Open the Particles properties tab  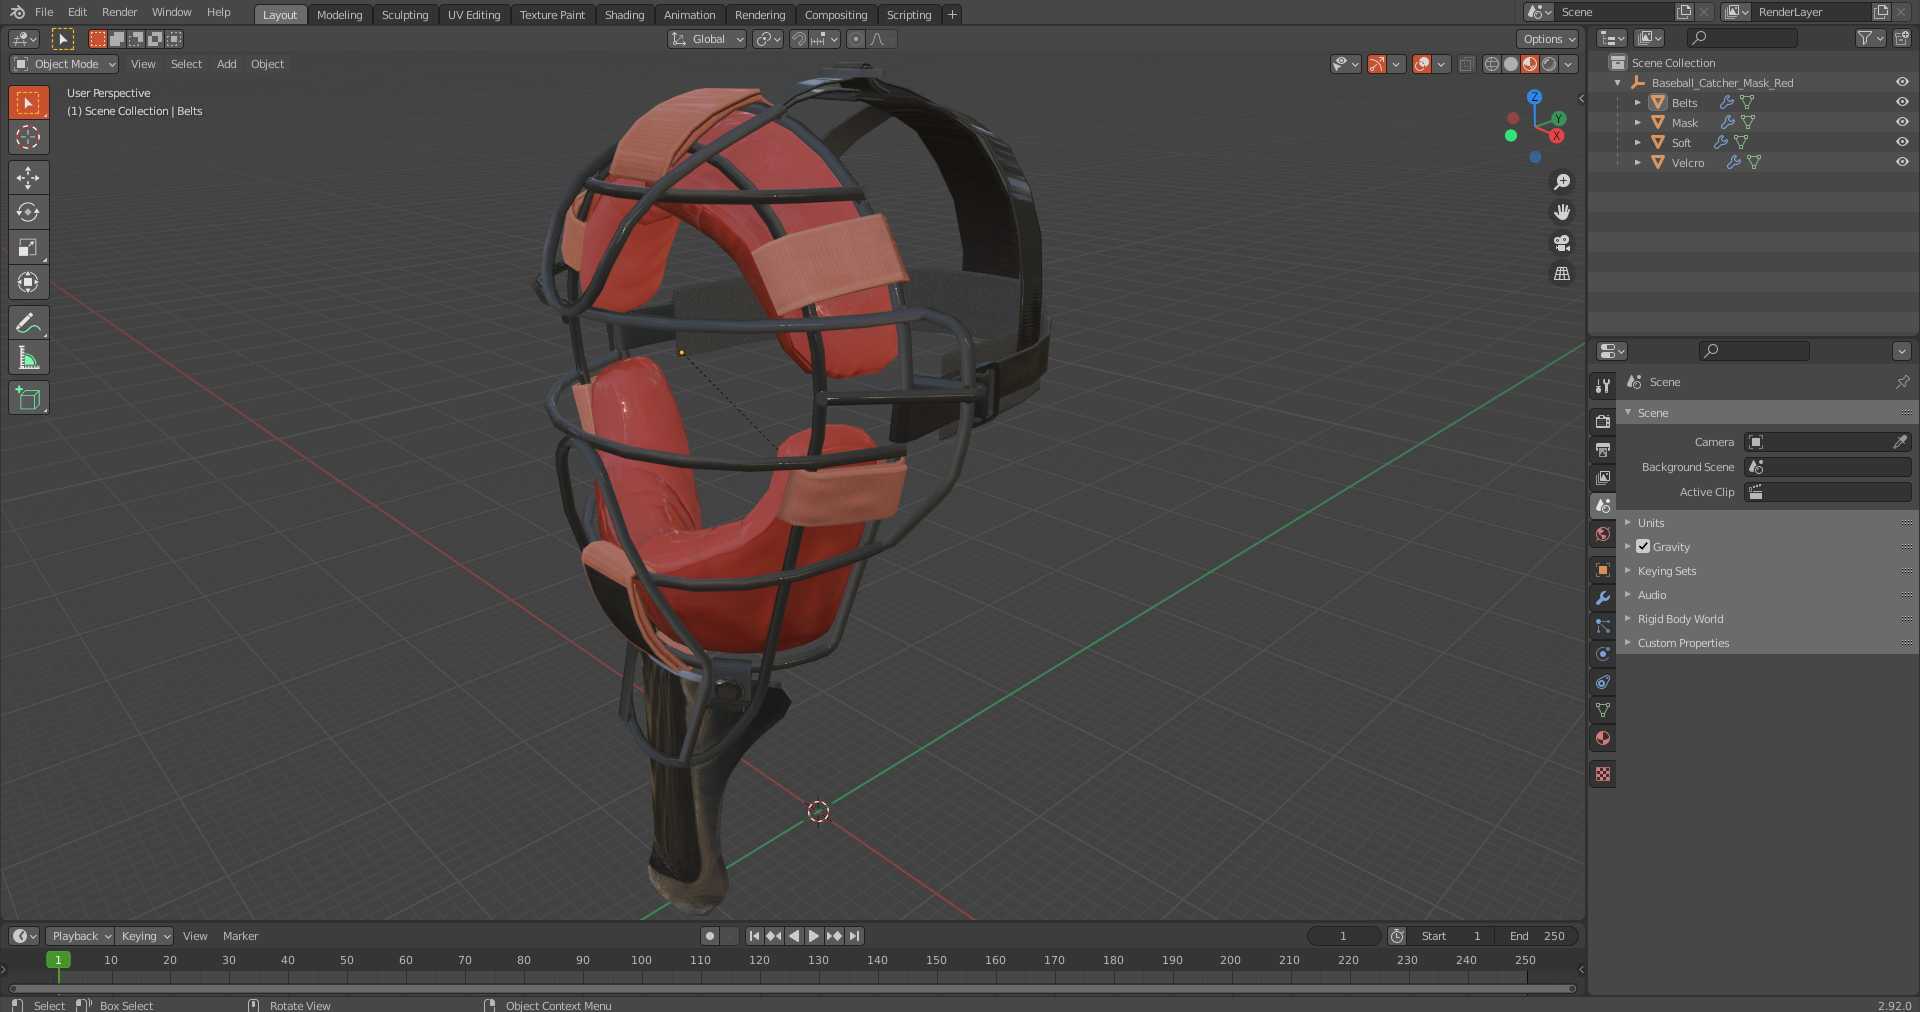tap(1603, 626)
